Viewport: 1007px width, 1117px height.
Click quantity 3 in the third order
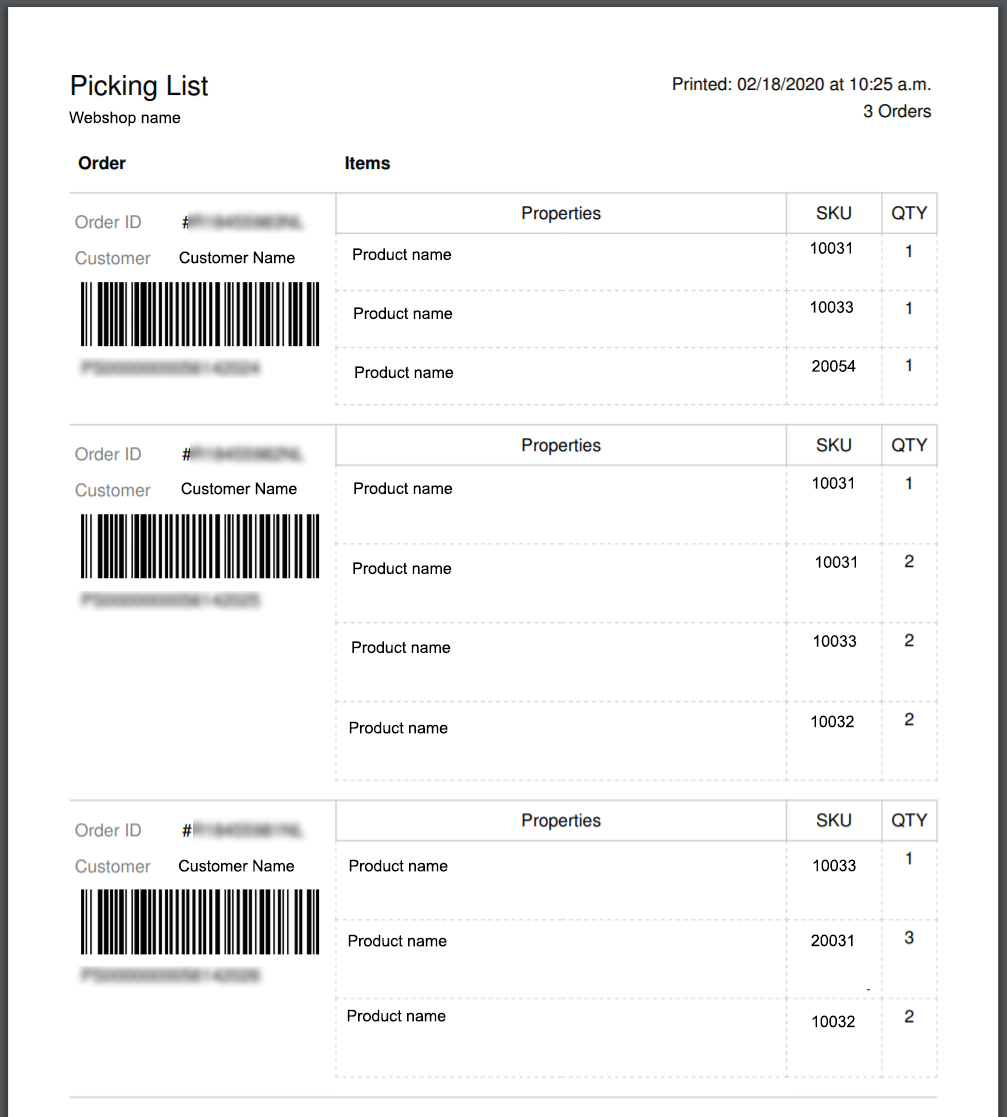click(x=909, y=937)
